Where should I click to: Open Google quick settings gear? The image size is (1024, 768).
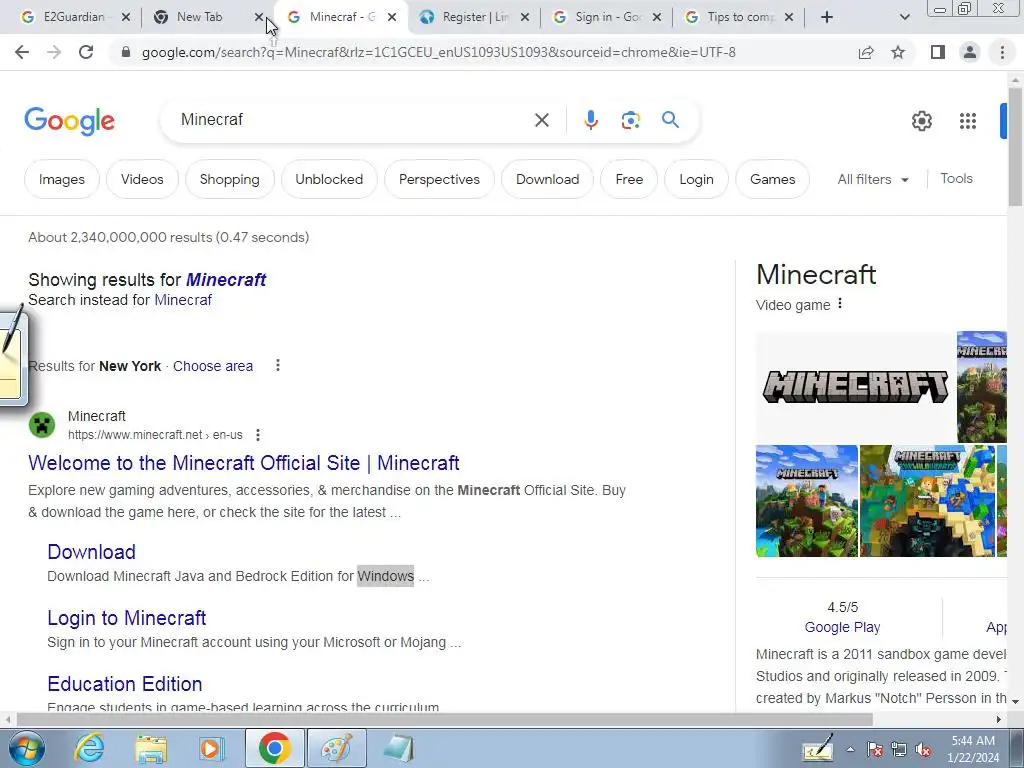coord(921,121)
